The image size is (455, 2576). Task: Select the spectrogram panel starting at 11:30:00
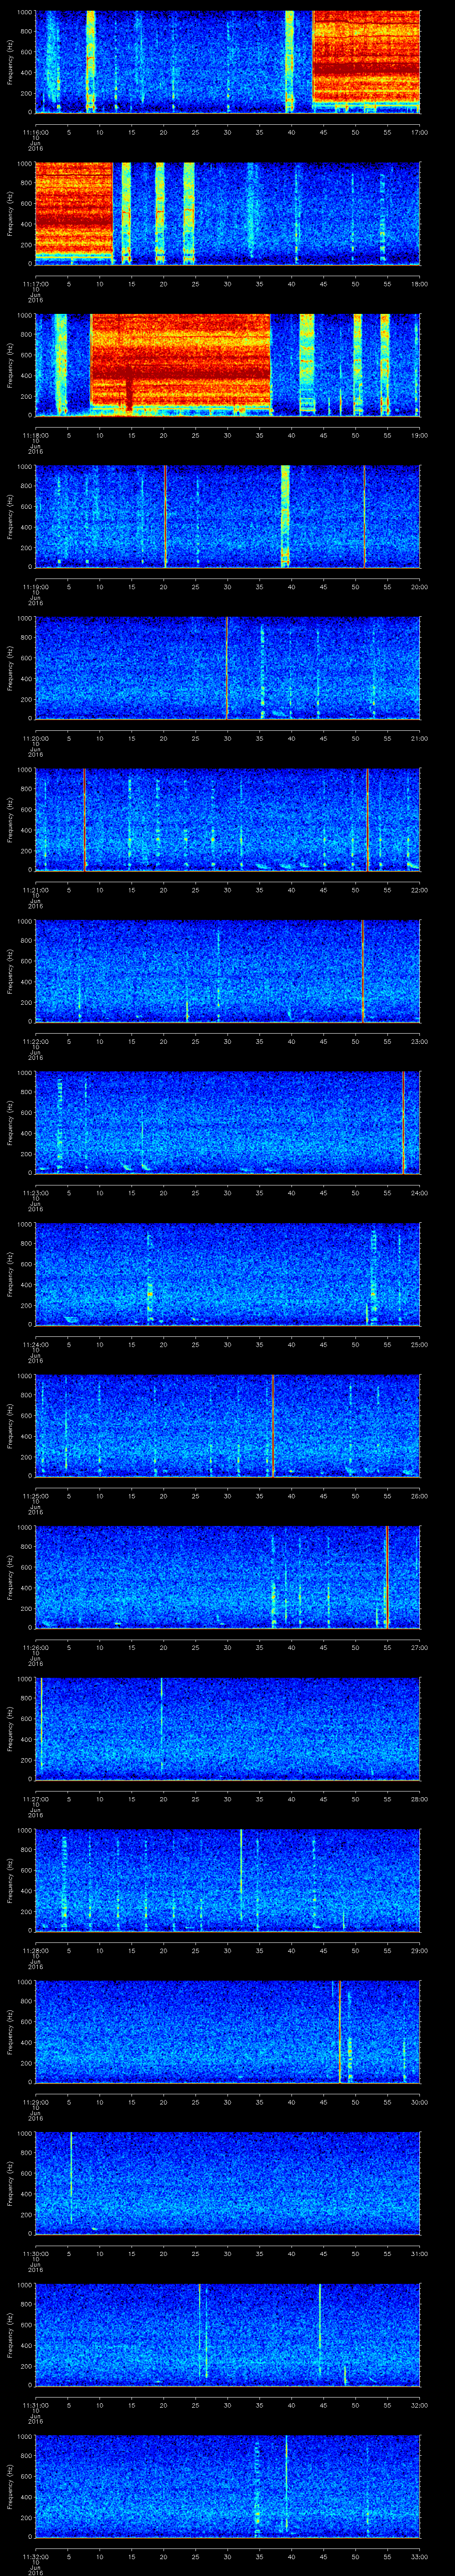click(227, 2183)
